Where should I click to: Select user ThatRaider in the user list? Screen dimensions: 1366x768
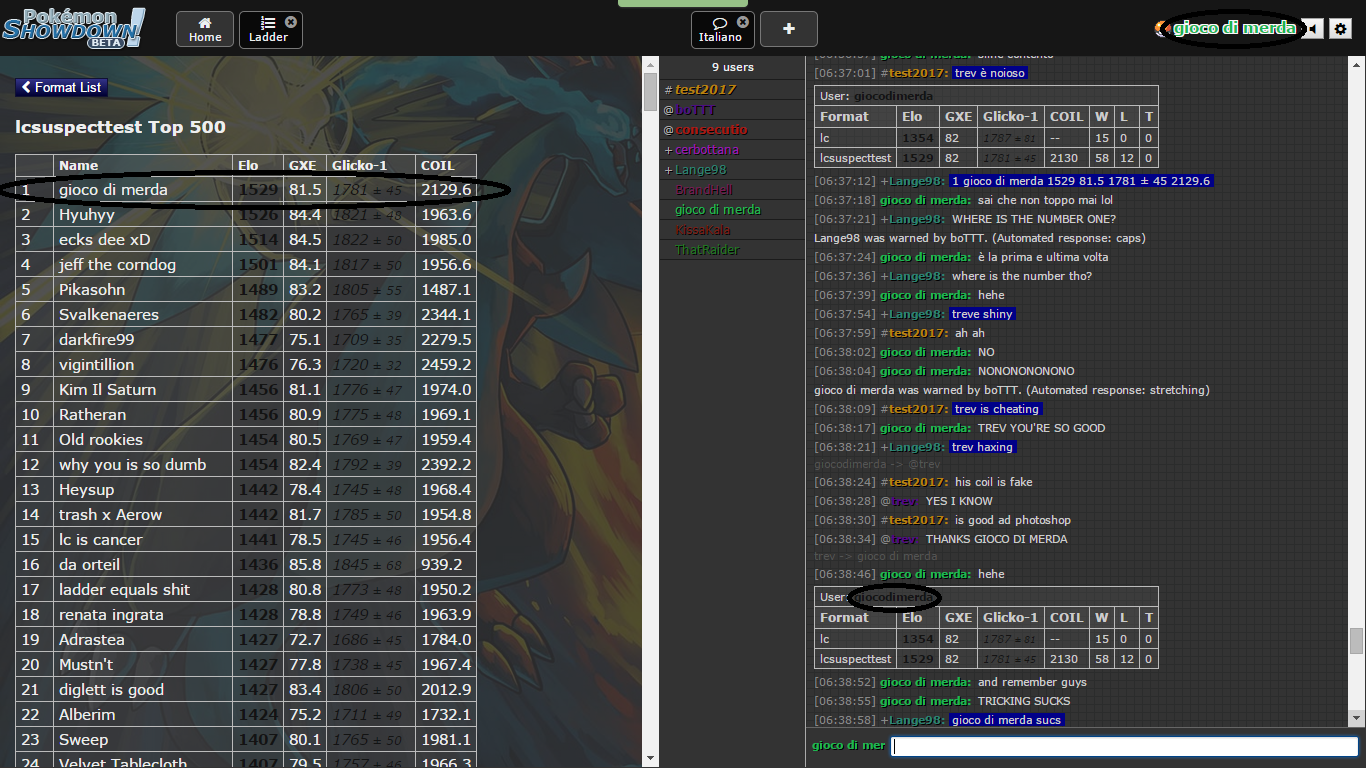(x=732, y=250)
